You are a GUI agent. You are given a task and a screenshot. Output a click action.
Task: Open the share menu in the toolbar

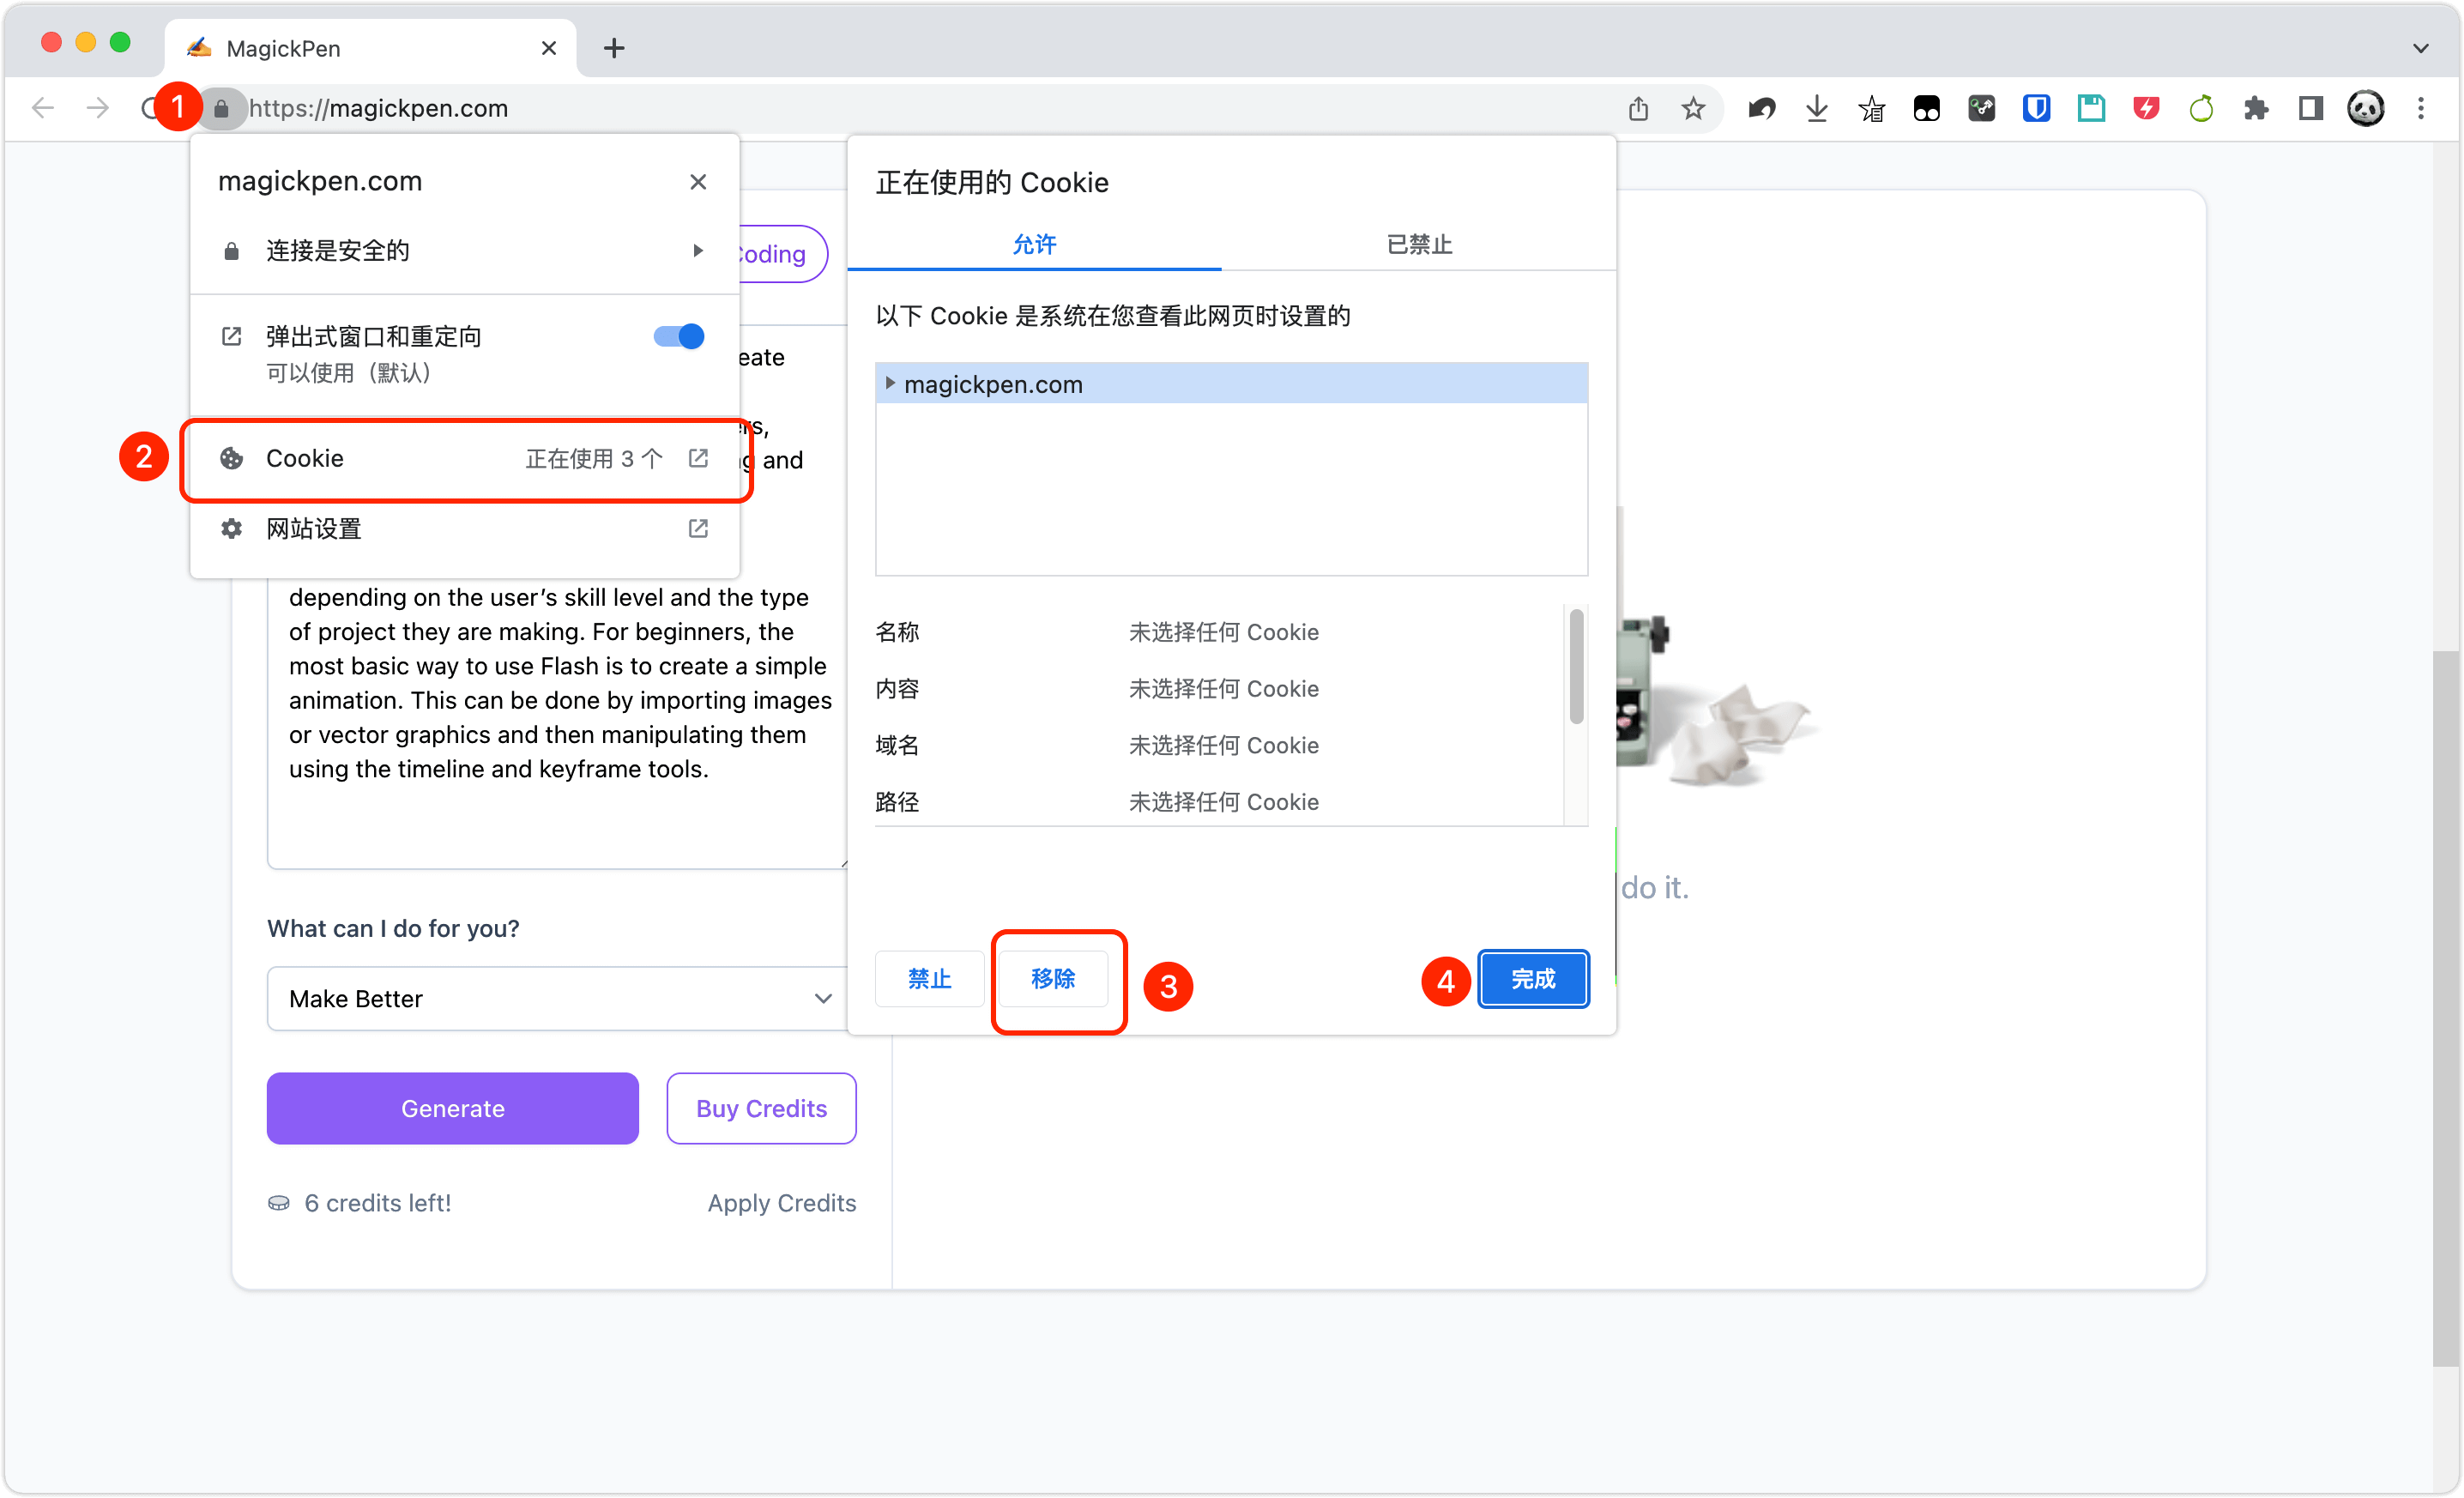tap(1639, 108)
